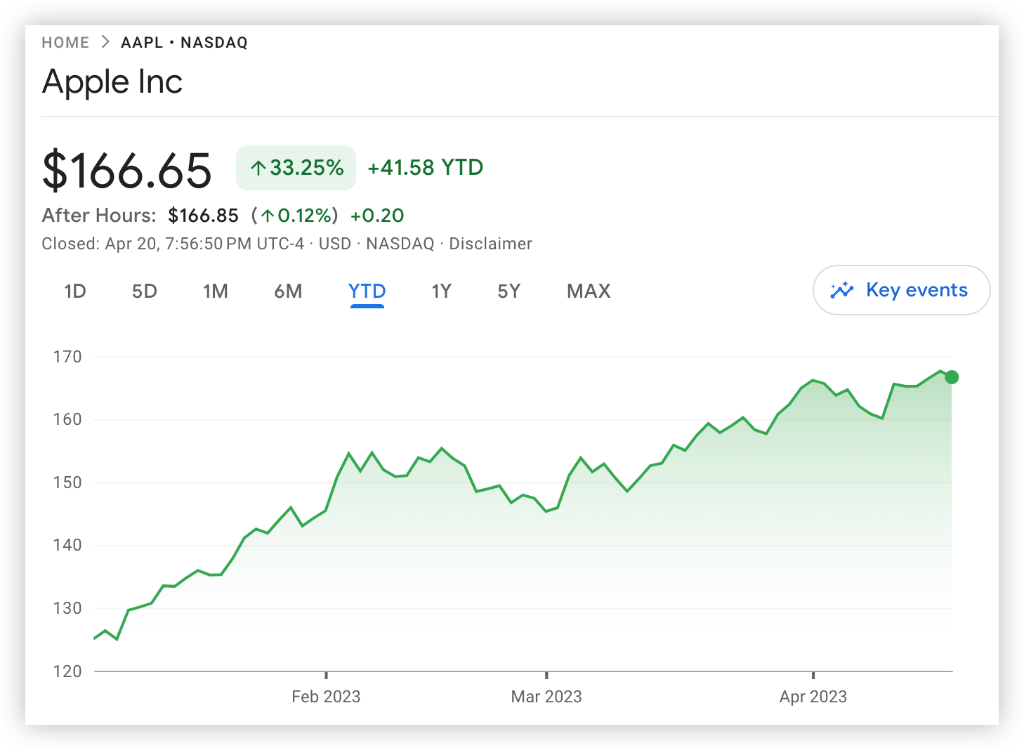Open the 5Y chart range
1024x750 pixels.
509,292
